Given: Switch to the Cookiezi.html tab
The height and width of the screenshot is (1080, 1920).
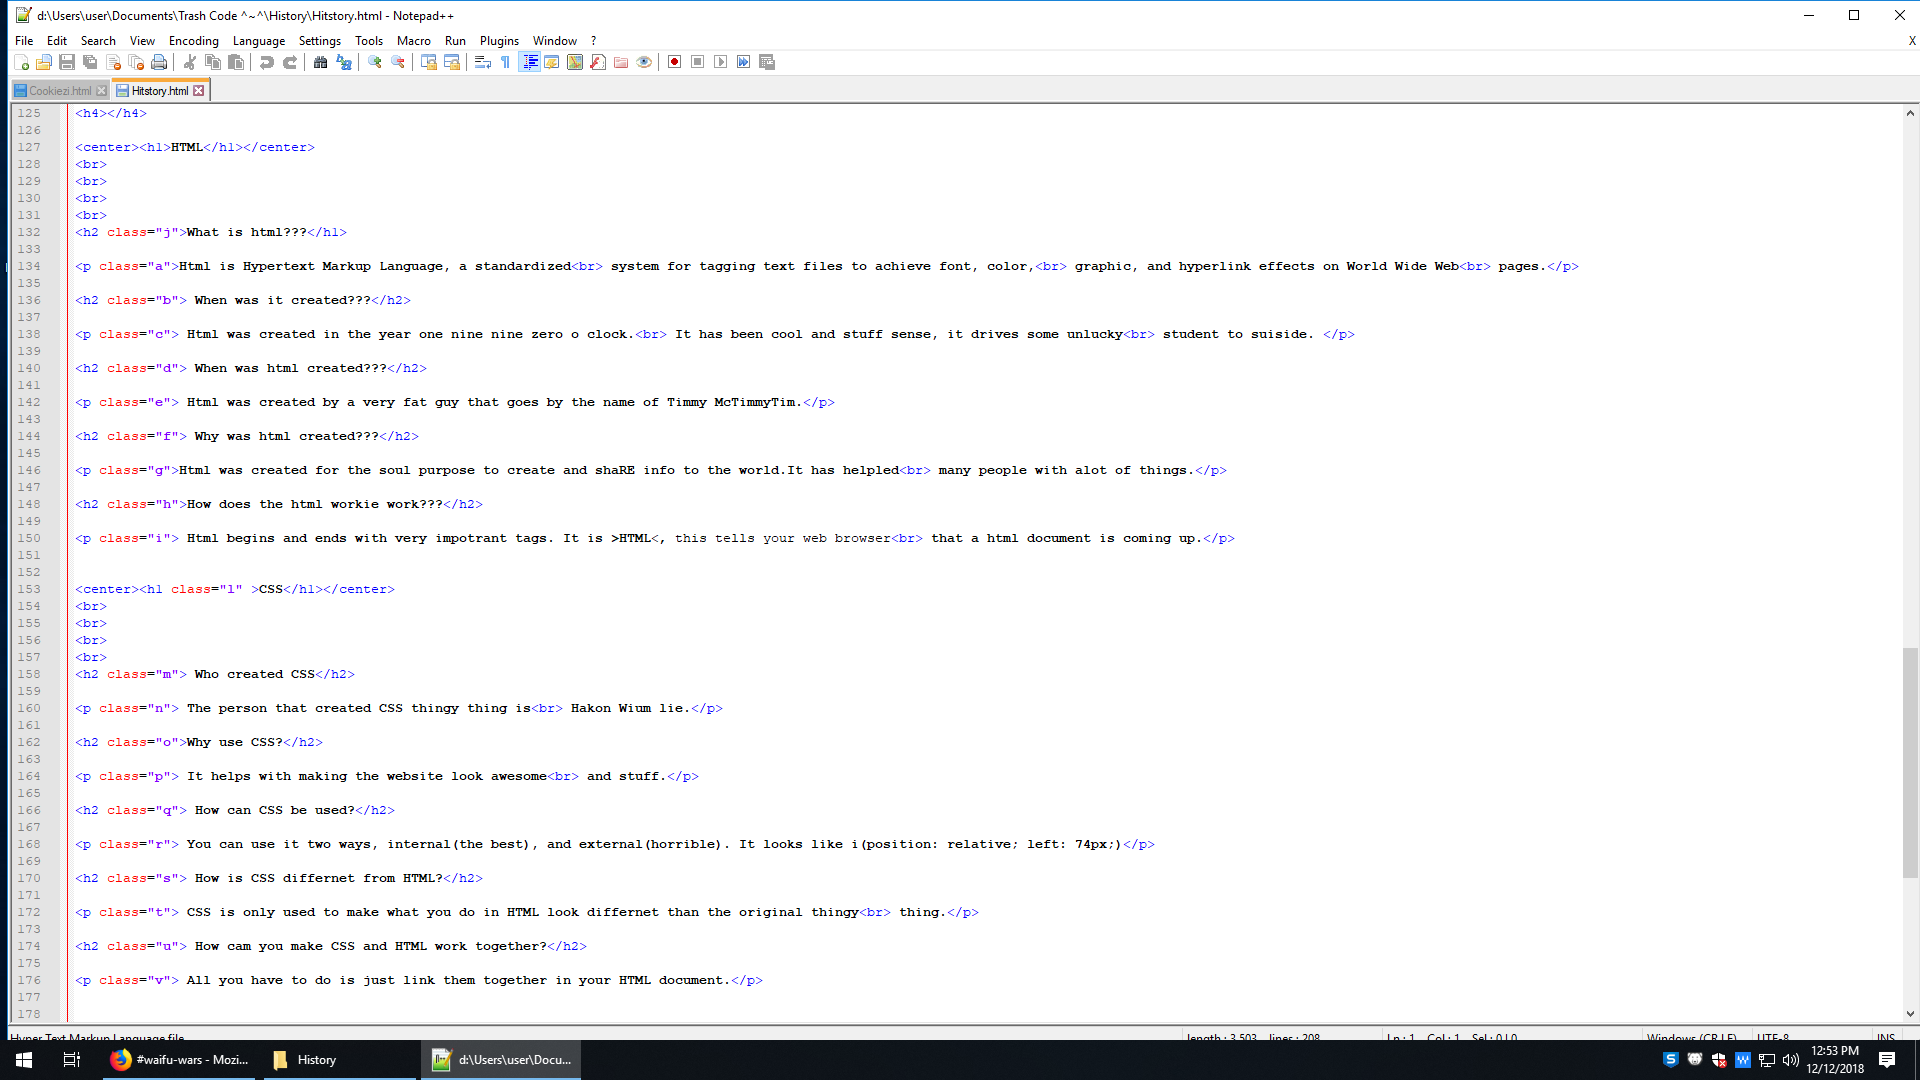Looking at the screenshot, I should coord(59,91).
